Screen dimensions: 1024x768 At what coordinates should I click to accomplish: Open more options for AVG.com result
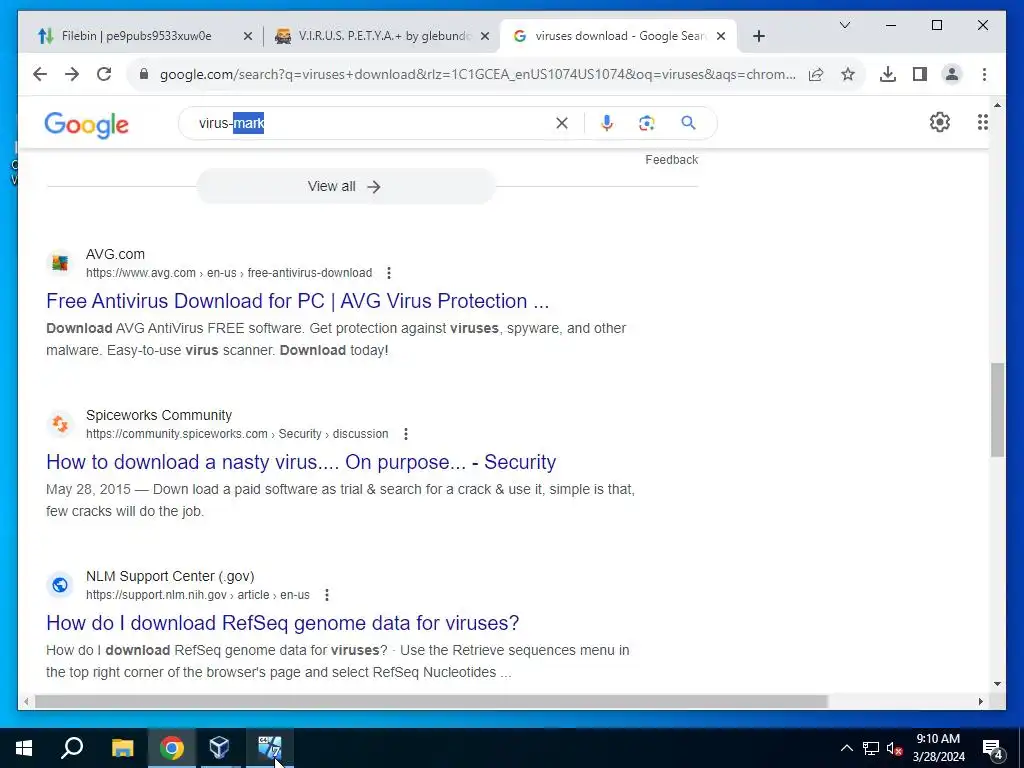(x=389, y=273)
